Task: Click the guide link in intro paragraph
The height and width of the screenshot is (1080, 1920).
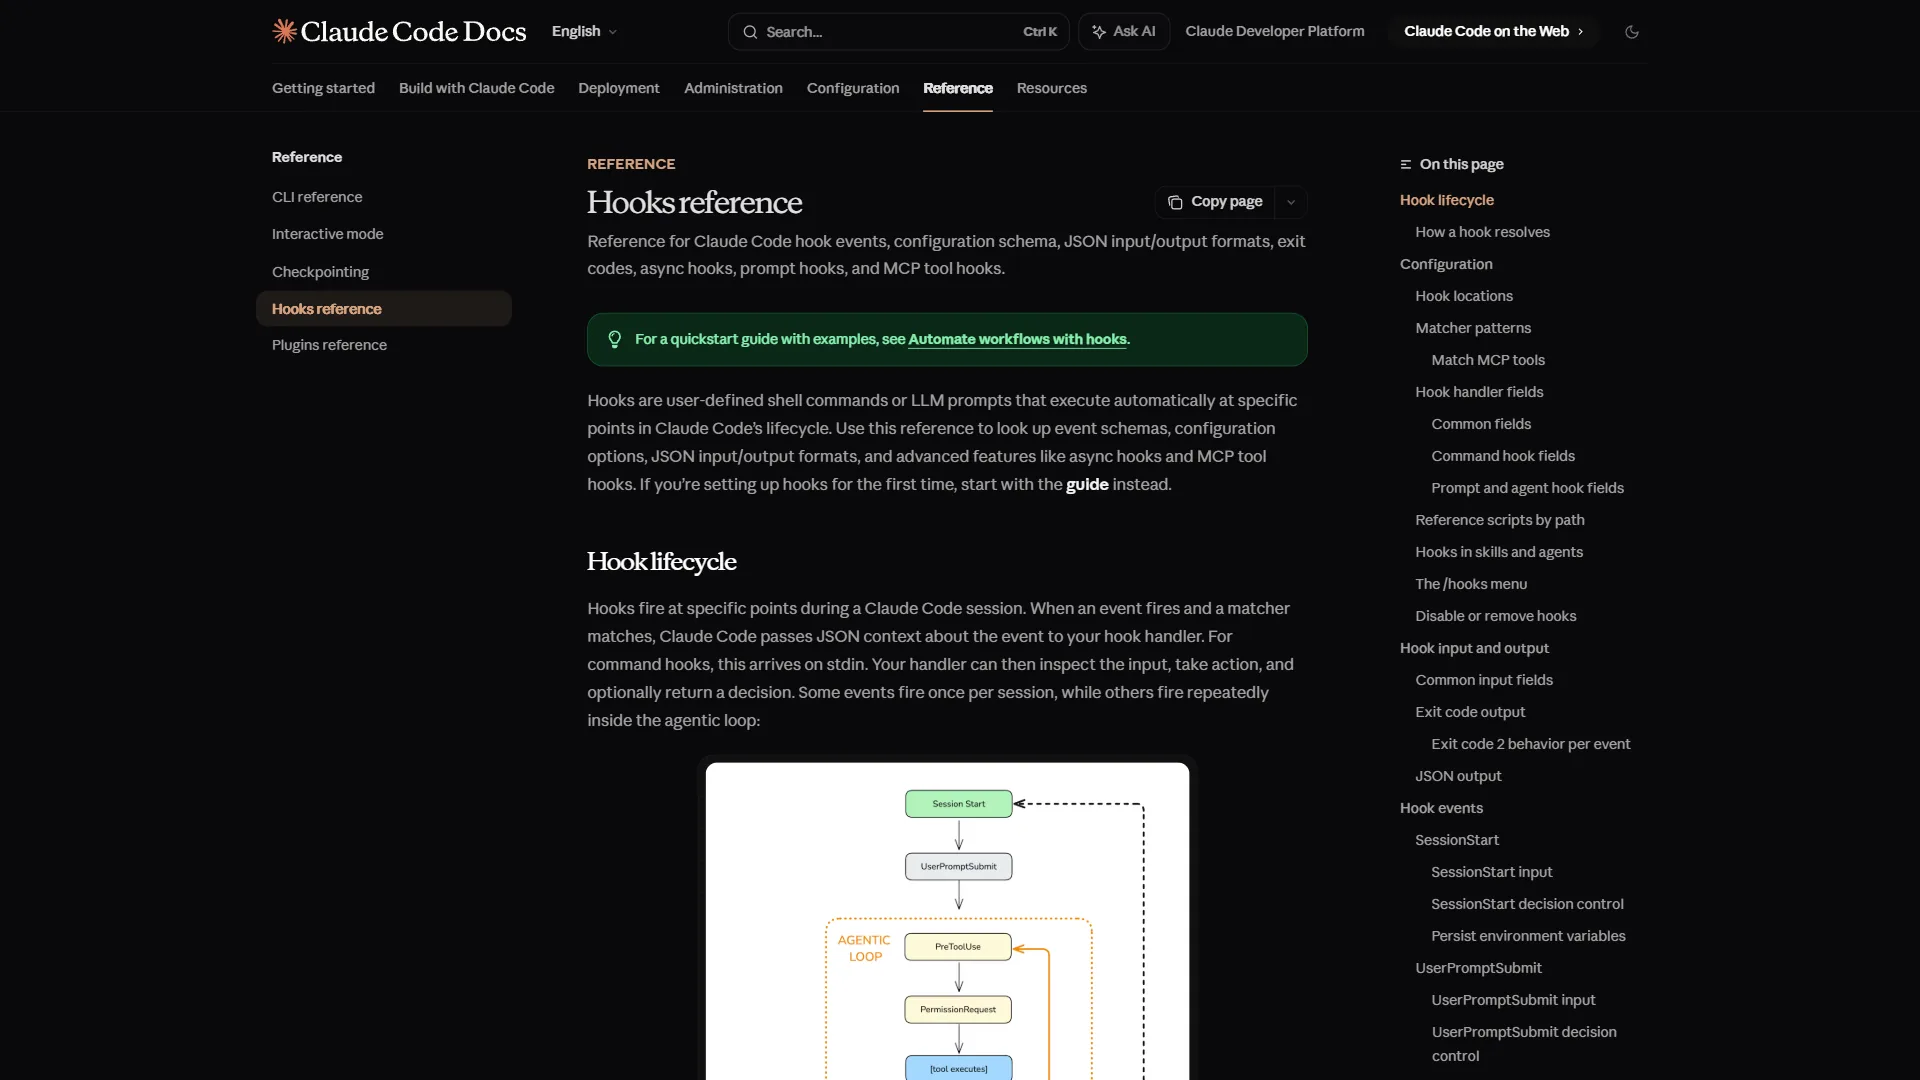Action: (x=1087, y=484)
